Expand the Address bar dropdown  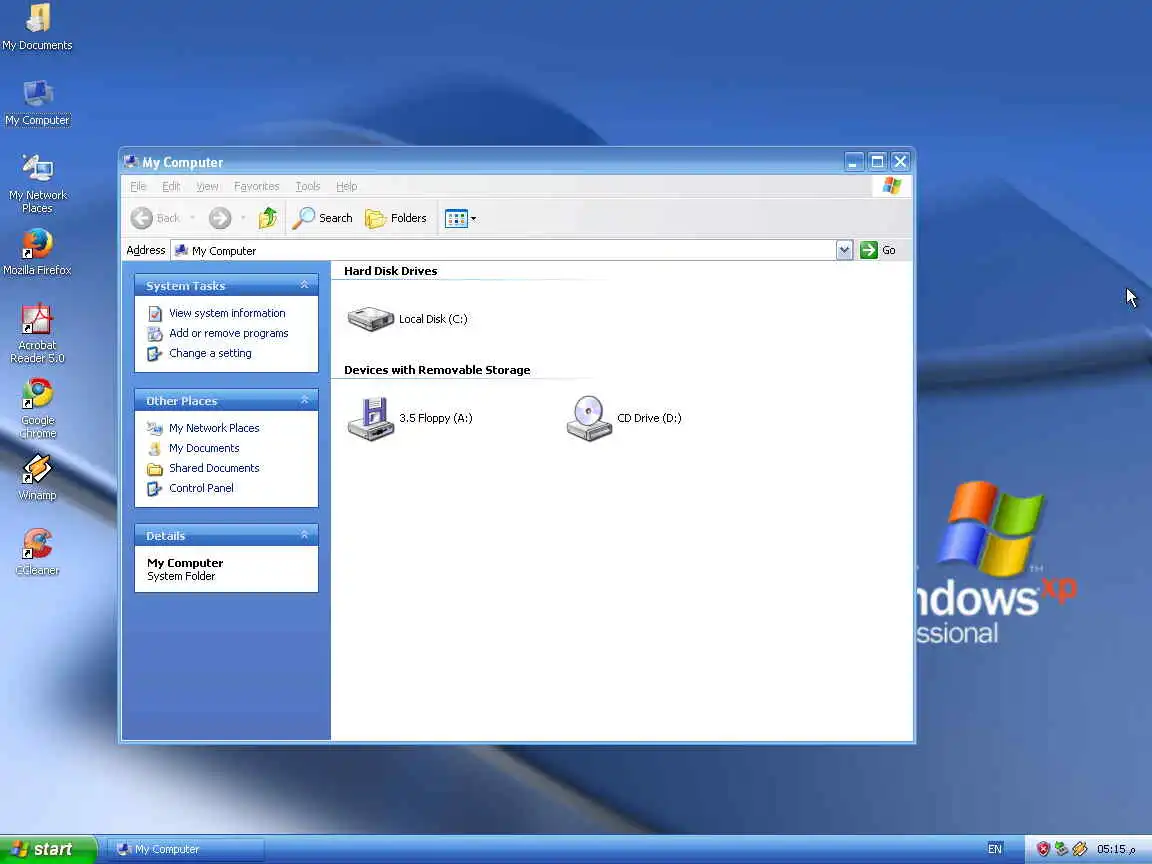click(x=844, y=251)
